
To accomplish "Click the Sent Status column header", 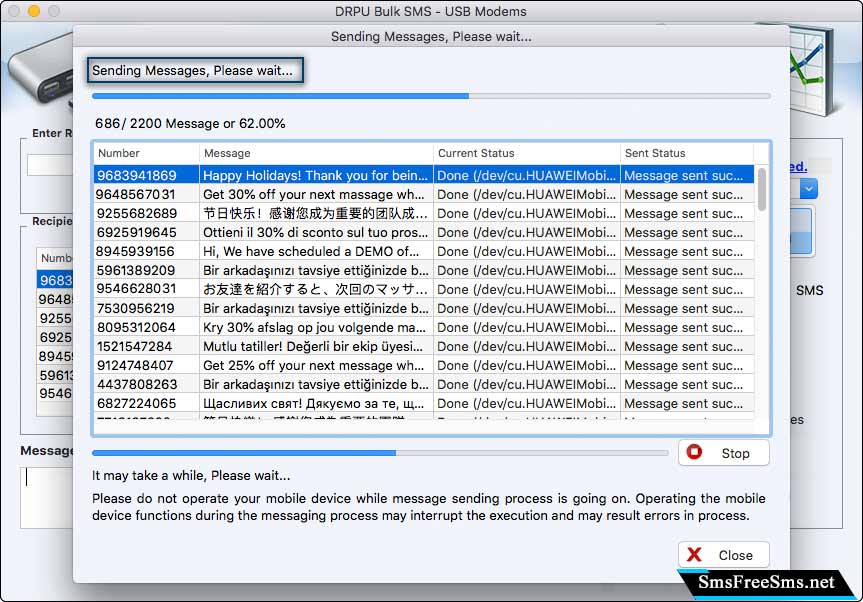I will pyautogui.click(x=686, y=153).
